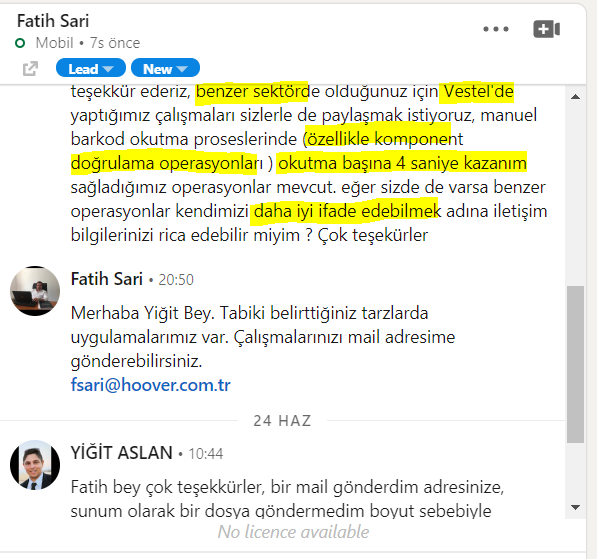This screenshot has width=597, height=559.
Task: Click Fatih Sari name in header
Action: (53, 21)
